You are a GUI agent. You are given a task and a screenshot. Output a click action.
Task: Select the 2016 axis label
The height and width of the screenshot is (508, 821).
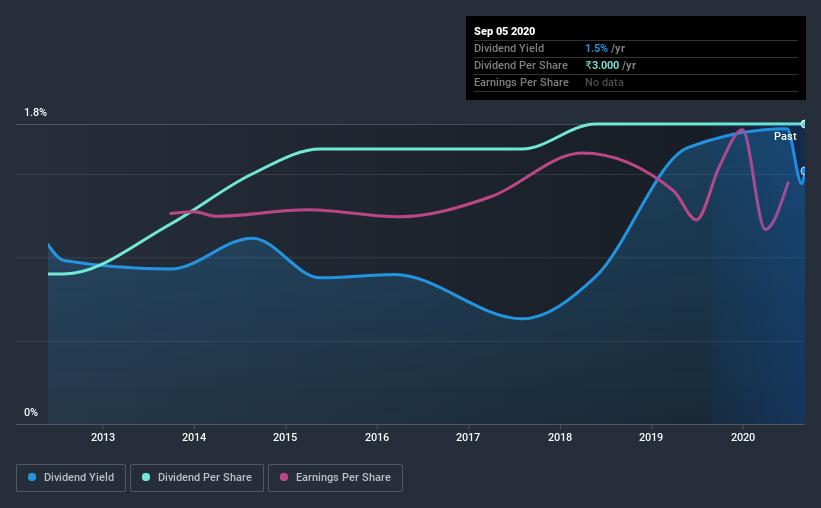(x=377, y=437)
